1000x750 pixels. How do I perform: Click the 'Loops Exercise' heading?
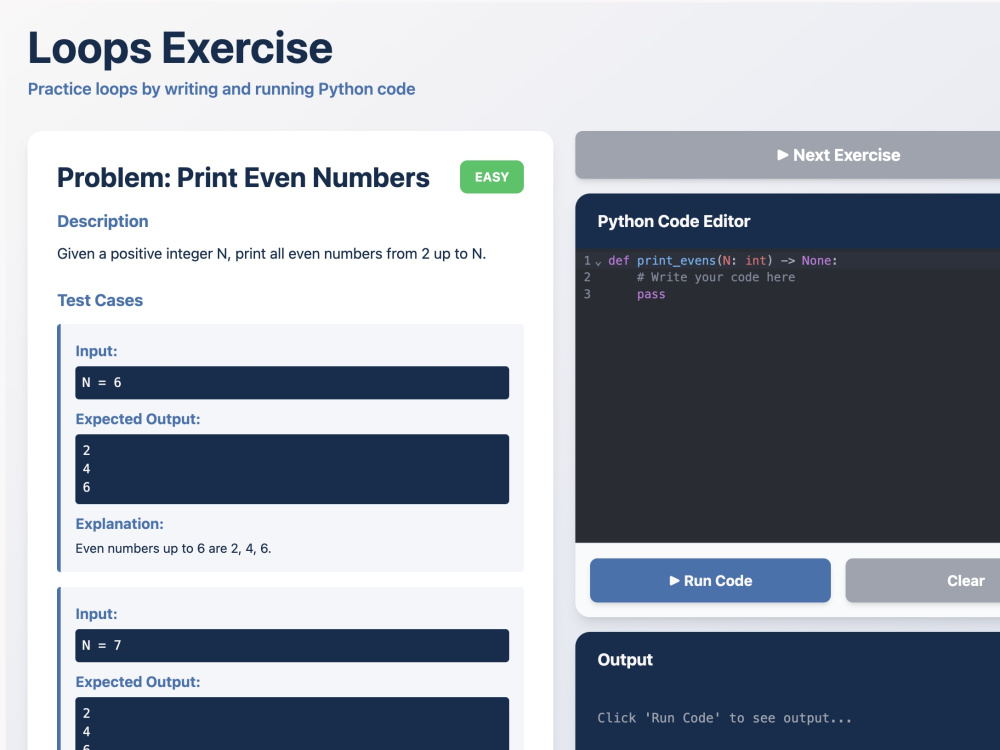tap(180, 48)
